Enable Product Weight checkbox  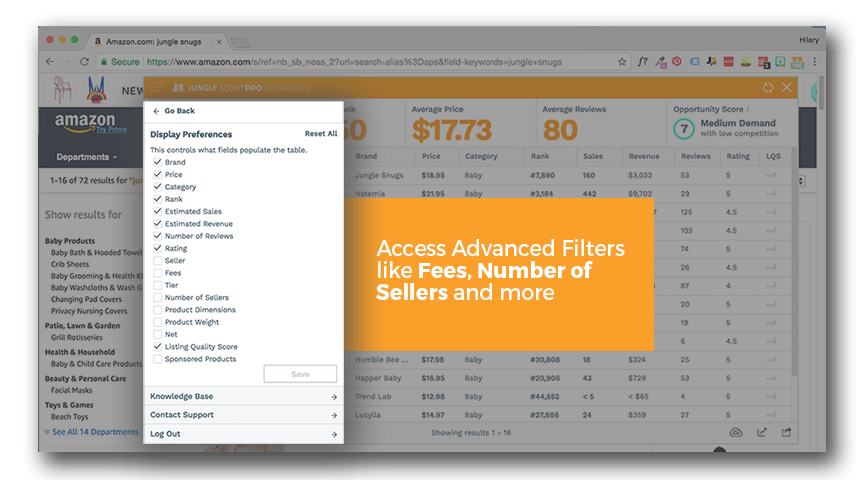pos(158,322)
